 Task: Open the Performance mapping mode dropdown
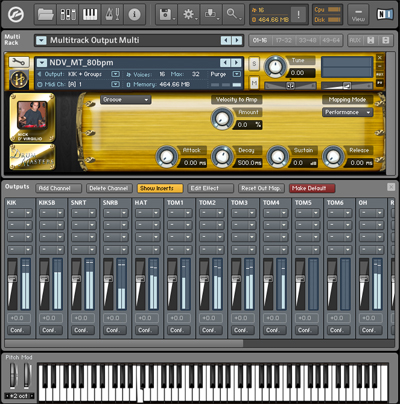[x=347, y=112]
